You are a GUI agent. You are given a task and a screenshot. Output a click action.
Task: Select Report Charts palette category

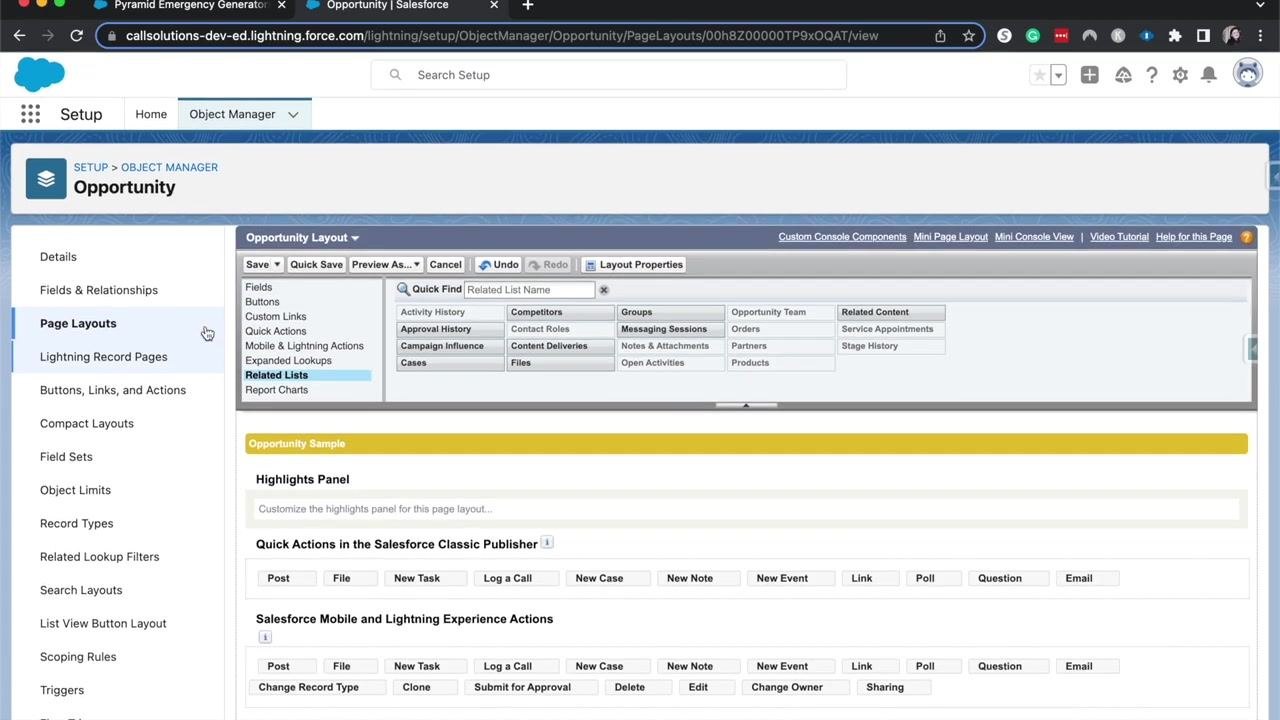(276, 390)
